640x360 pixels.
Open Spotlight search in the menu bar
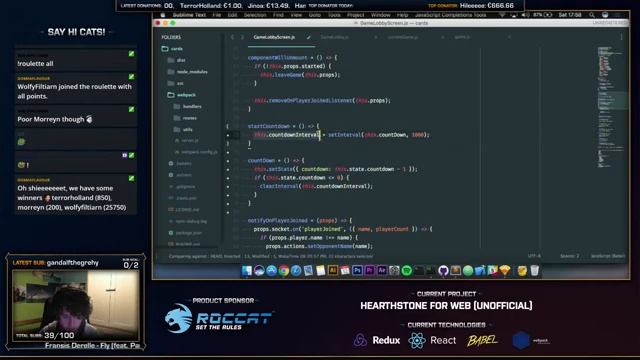pyautogui.click(x=591, y=15)
